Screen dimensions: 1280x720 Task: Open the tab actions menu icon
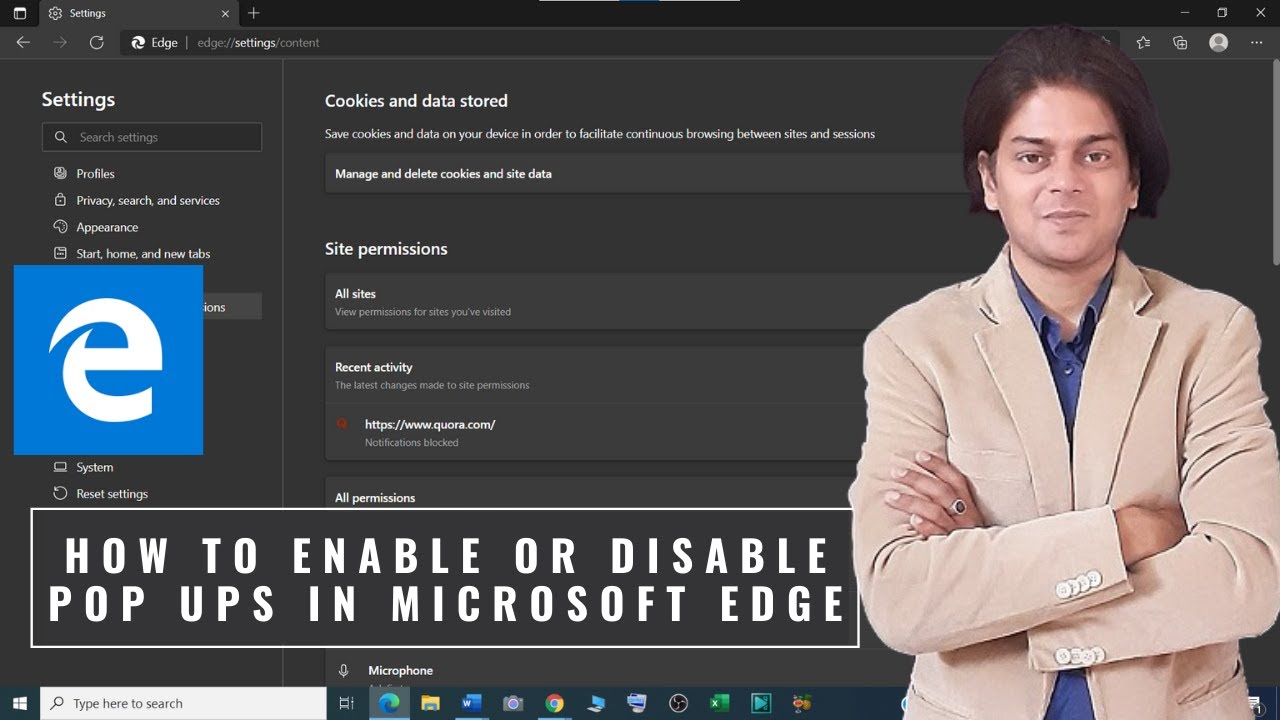20,13
